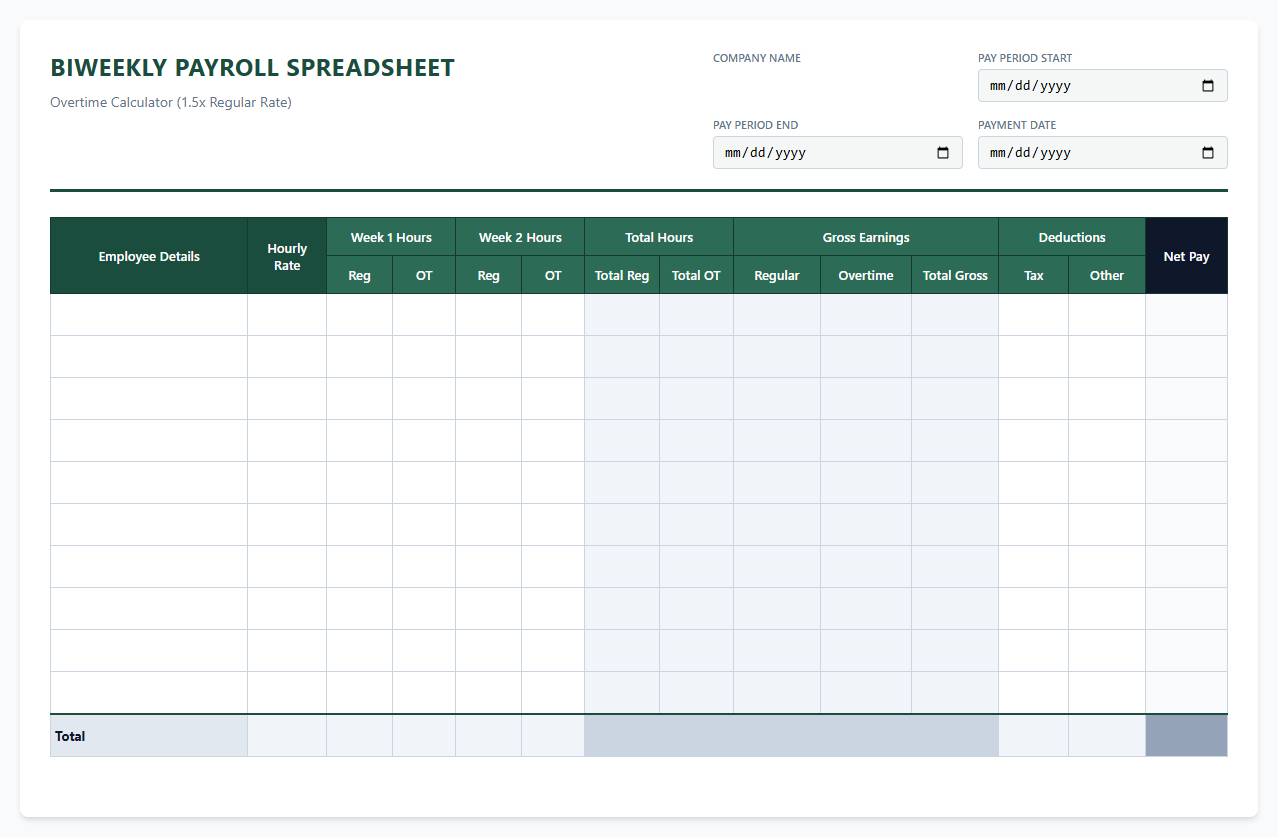Click the Total Gross subheader
This screenshot has height=837, width=1278.
955,275
